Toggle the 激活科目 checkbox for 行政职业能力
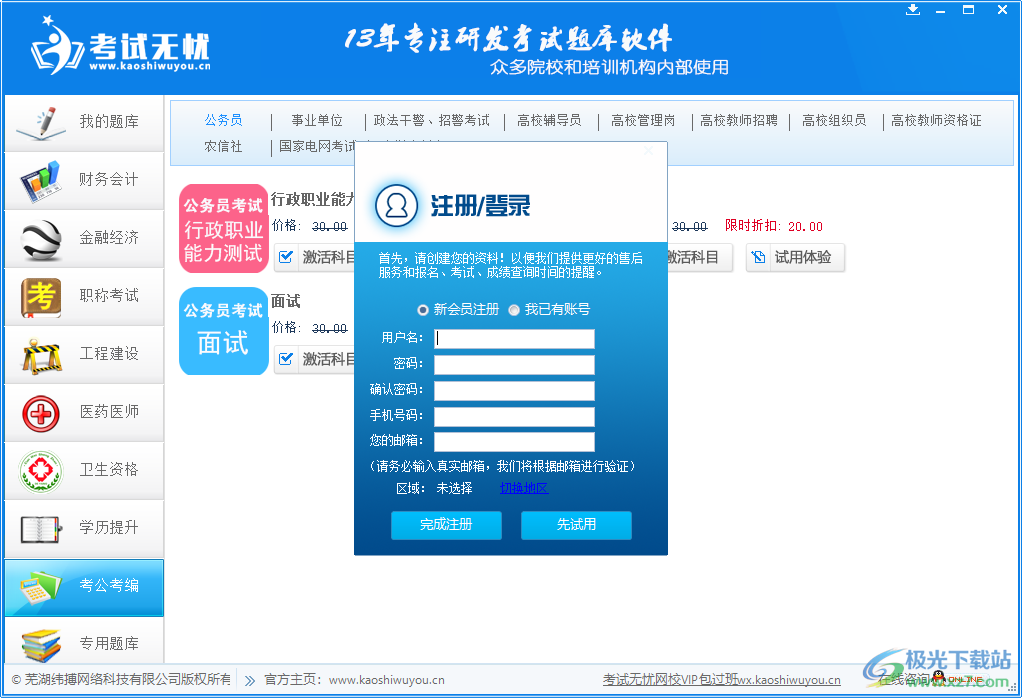 [x=285, y=257]
